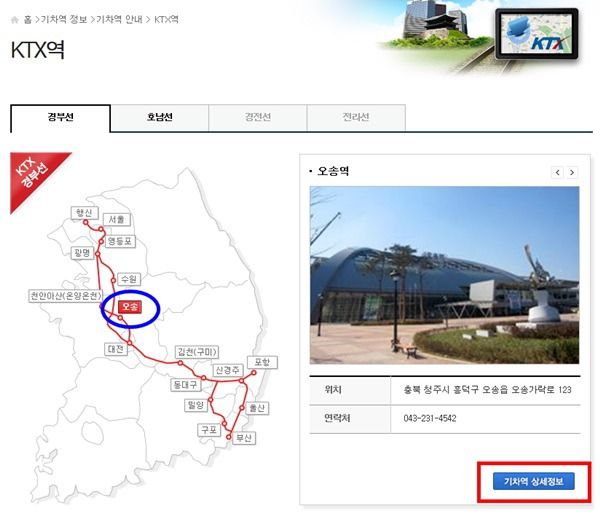Select 대전 station label on map

[116, 349]
